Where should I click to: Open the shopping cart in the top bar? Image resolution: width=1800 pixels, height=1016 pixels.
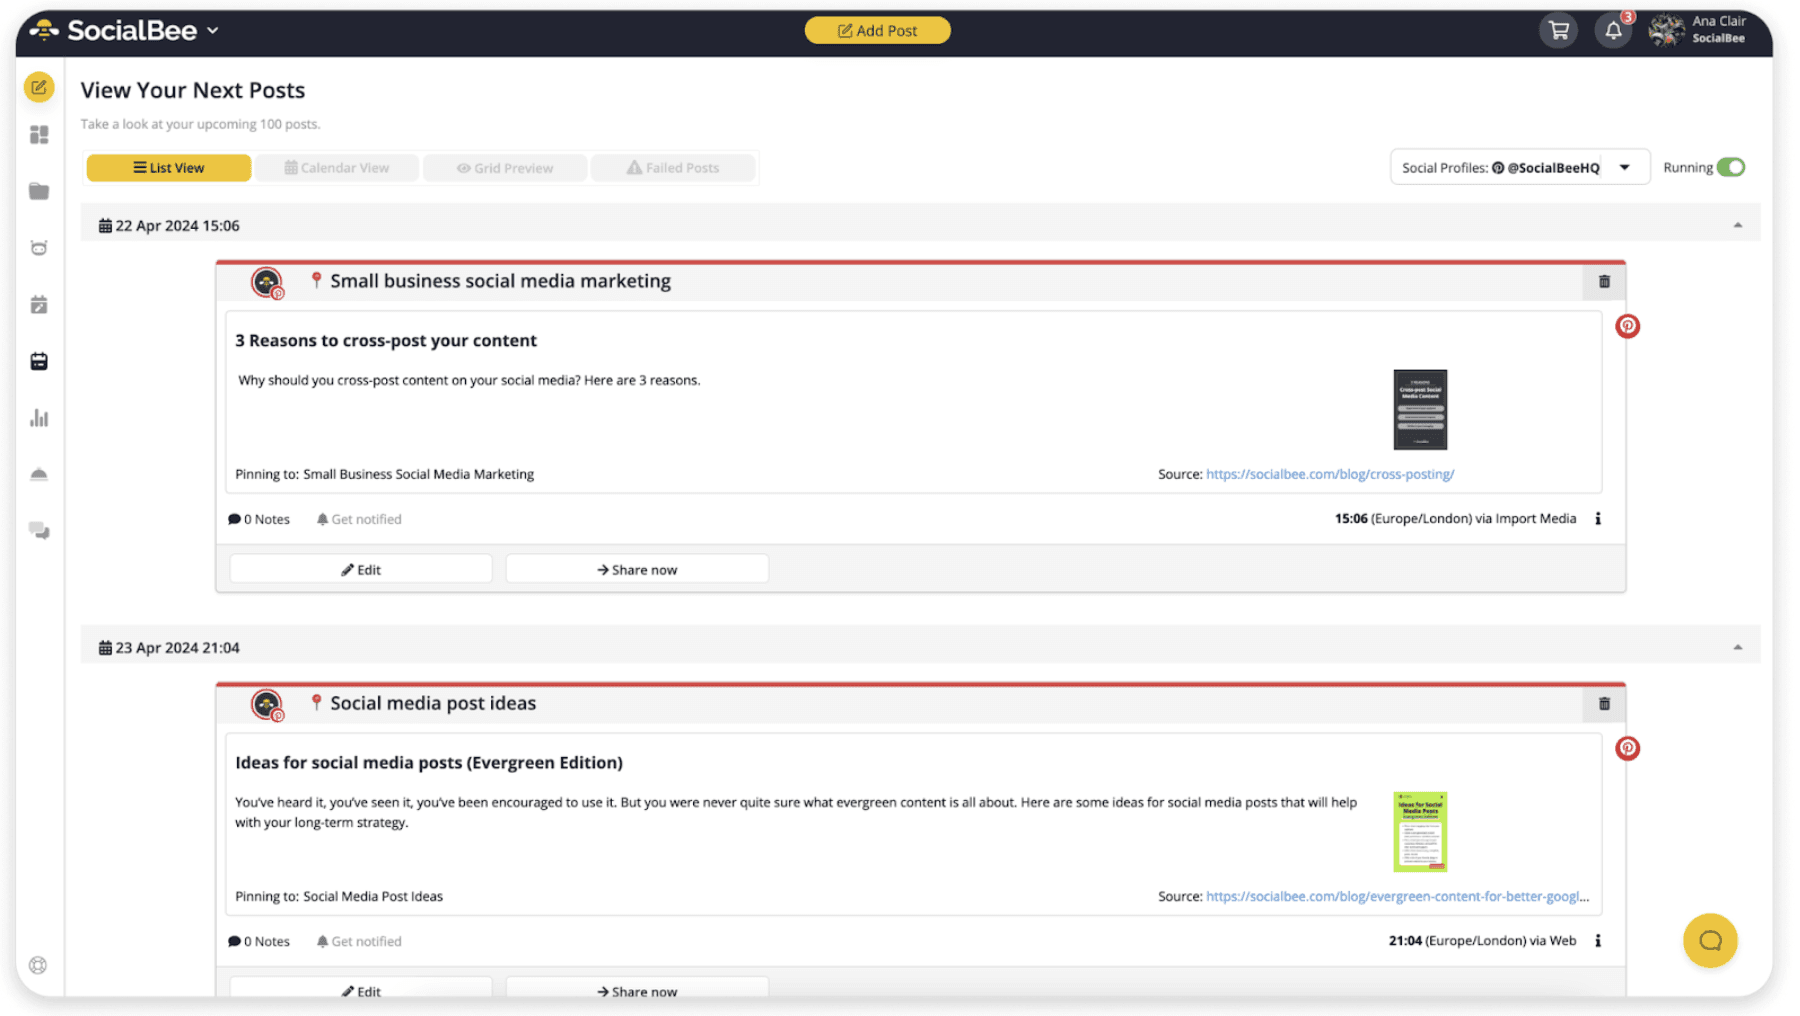pyautogui.click(x=1558, y=30)
